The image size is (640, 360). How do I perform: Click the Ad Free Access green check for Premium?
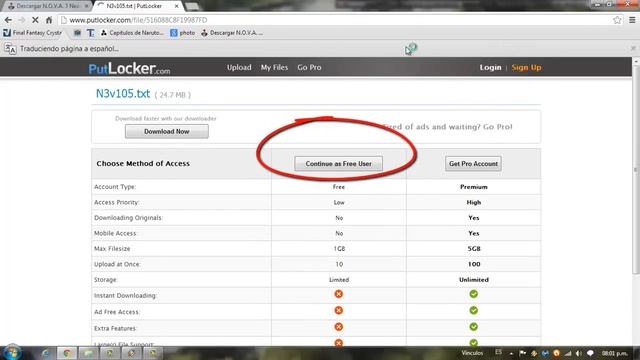tap(473, 310)
